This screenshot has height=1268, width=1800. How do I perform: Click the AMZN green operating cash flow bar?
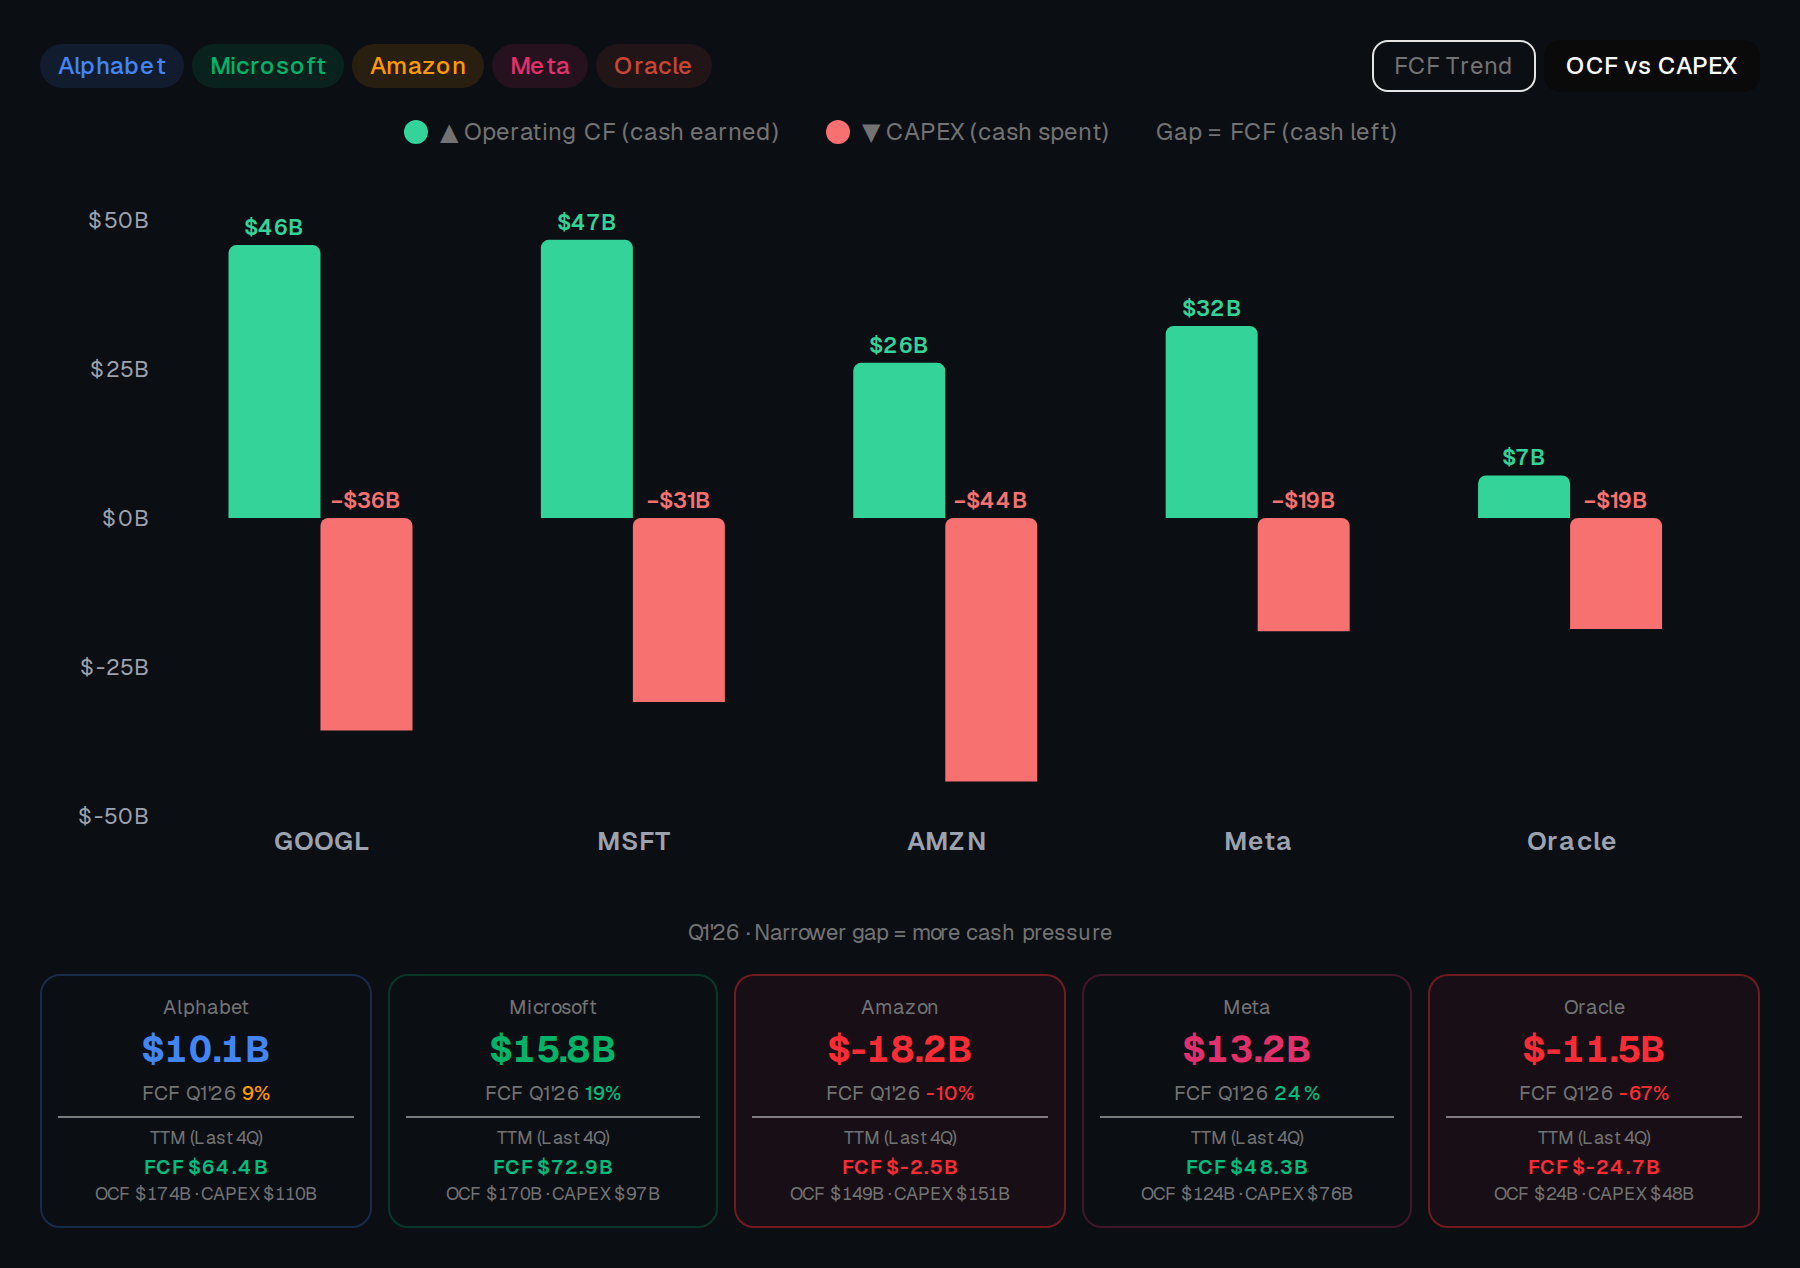(899, 440)
